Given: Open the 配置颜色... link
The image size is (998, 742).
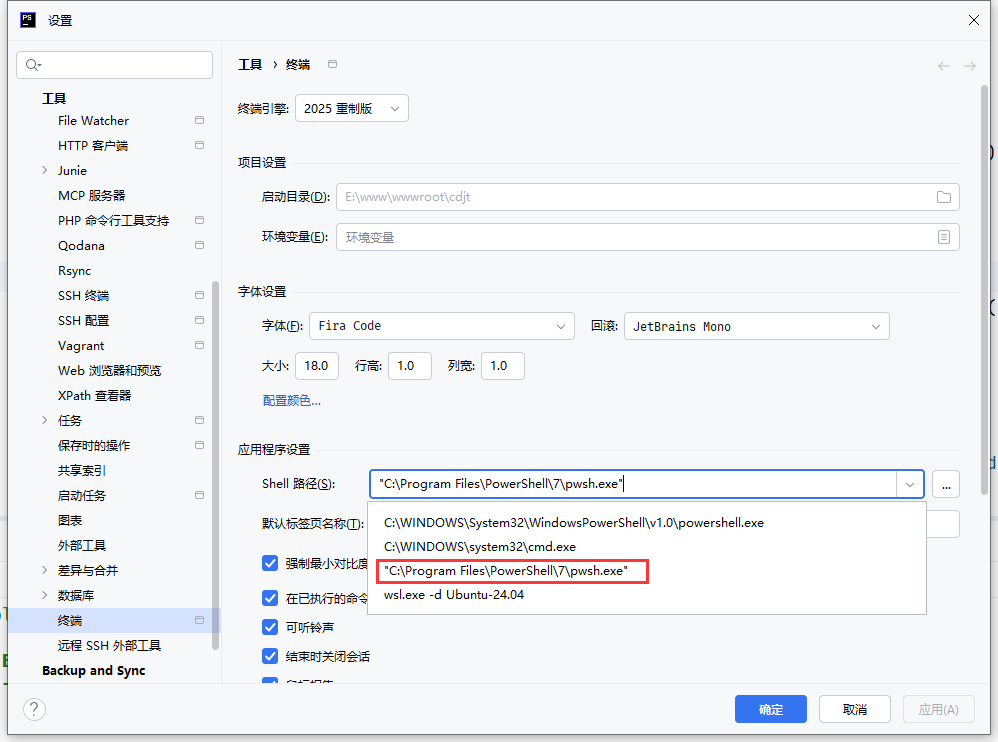Looking at the screenshot, I should [291, 401].
